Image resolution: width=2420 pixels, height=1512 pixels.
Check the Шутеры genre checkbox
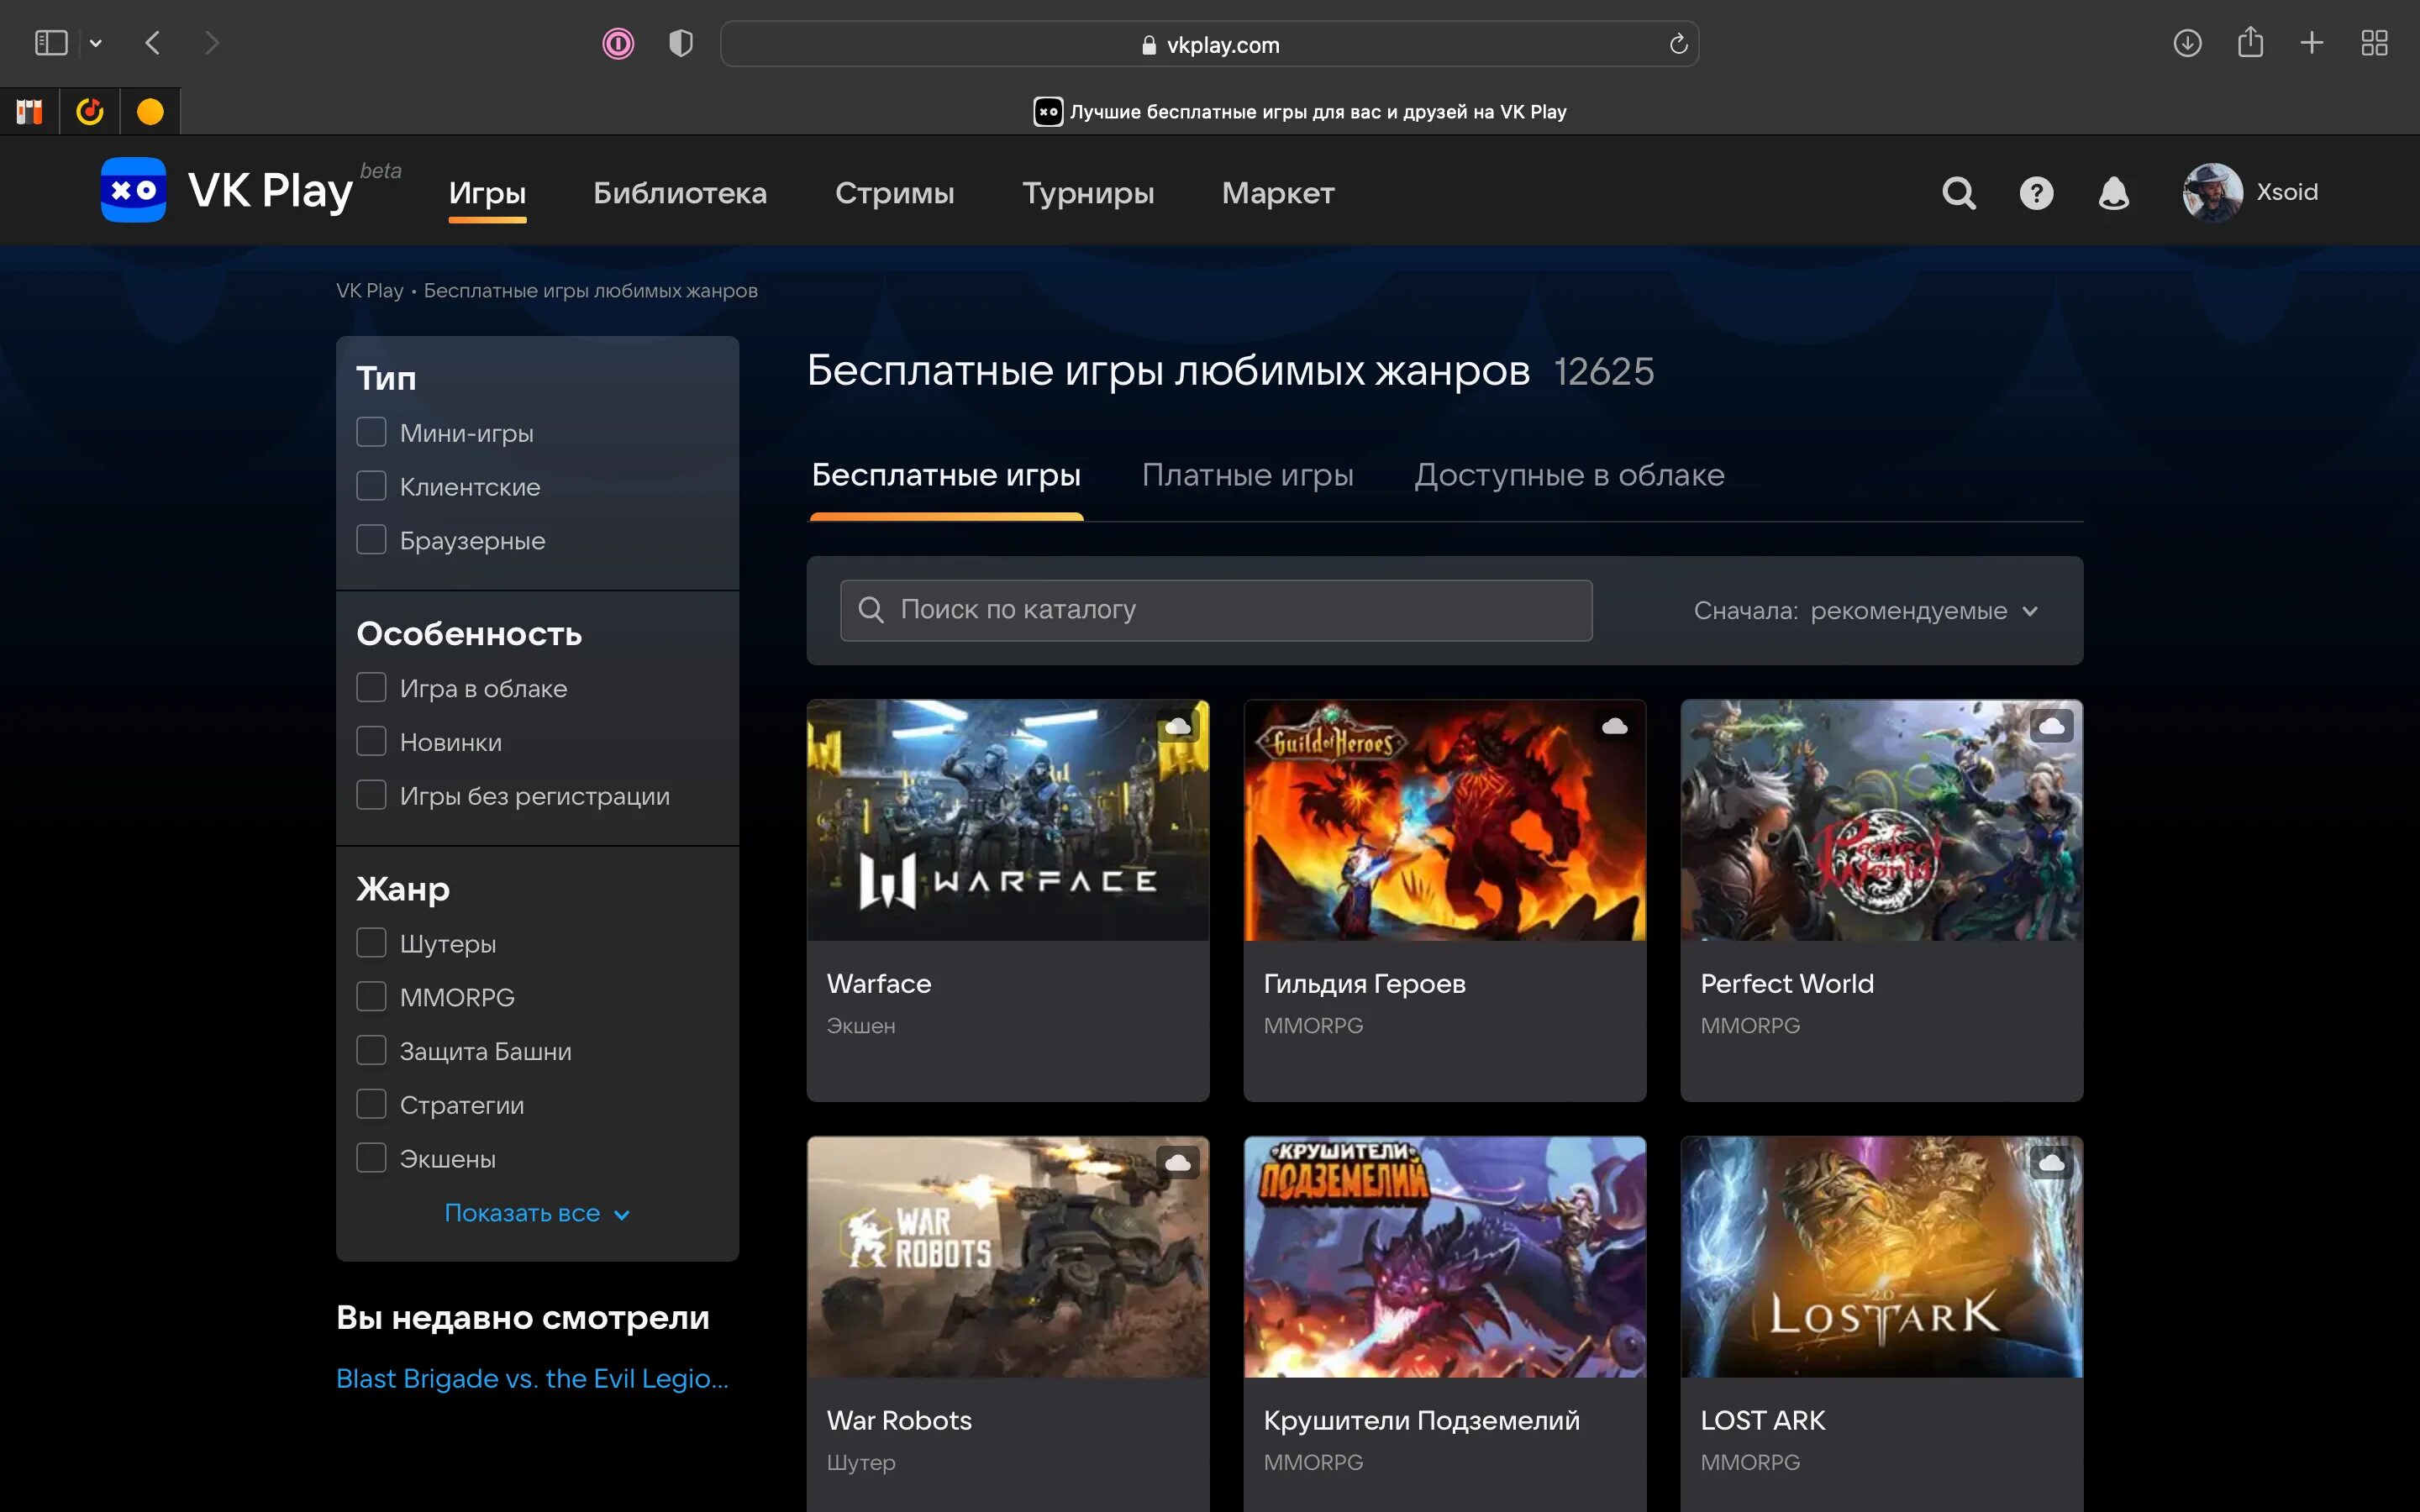371,943
